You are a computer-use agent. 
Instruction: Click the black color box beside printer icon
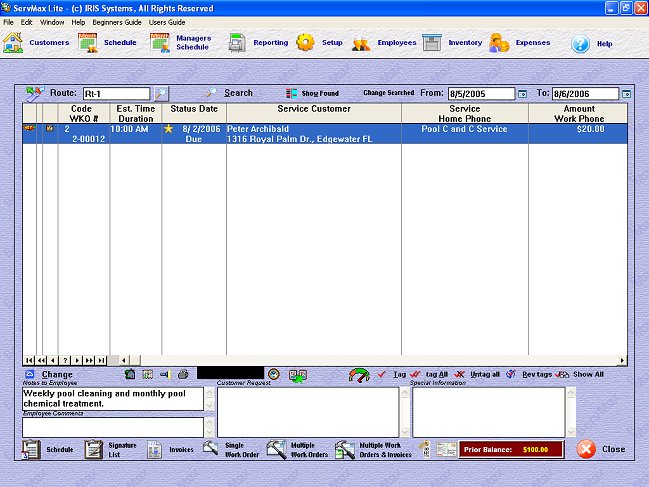(230, 373)
